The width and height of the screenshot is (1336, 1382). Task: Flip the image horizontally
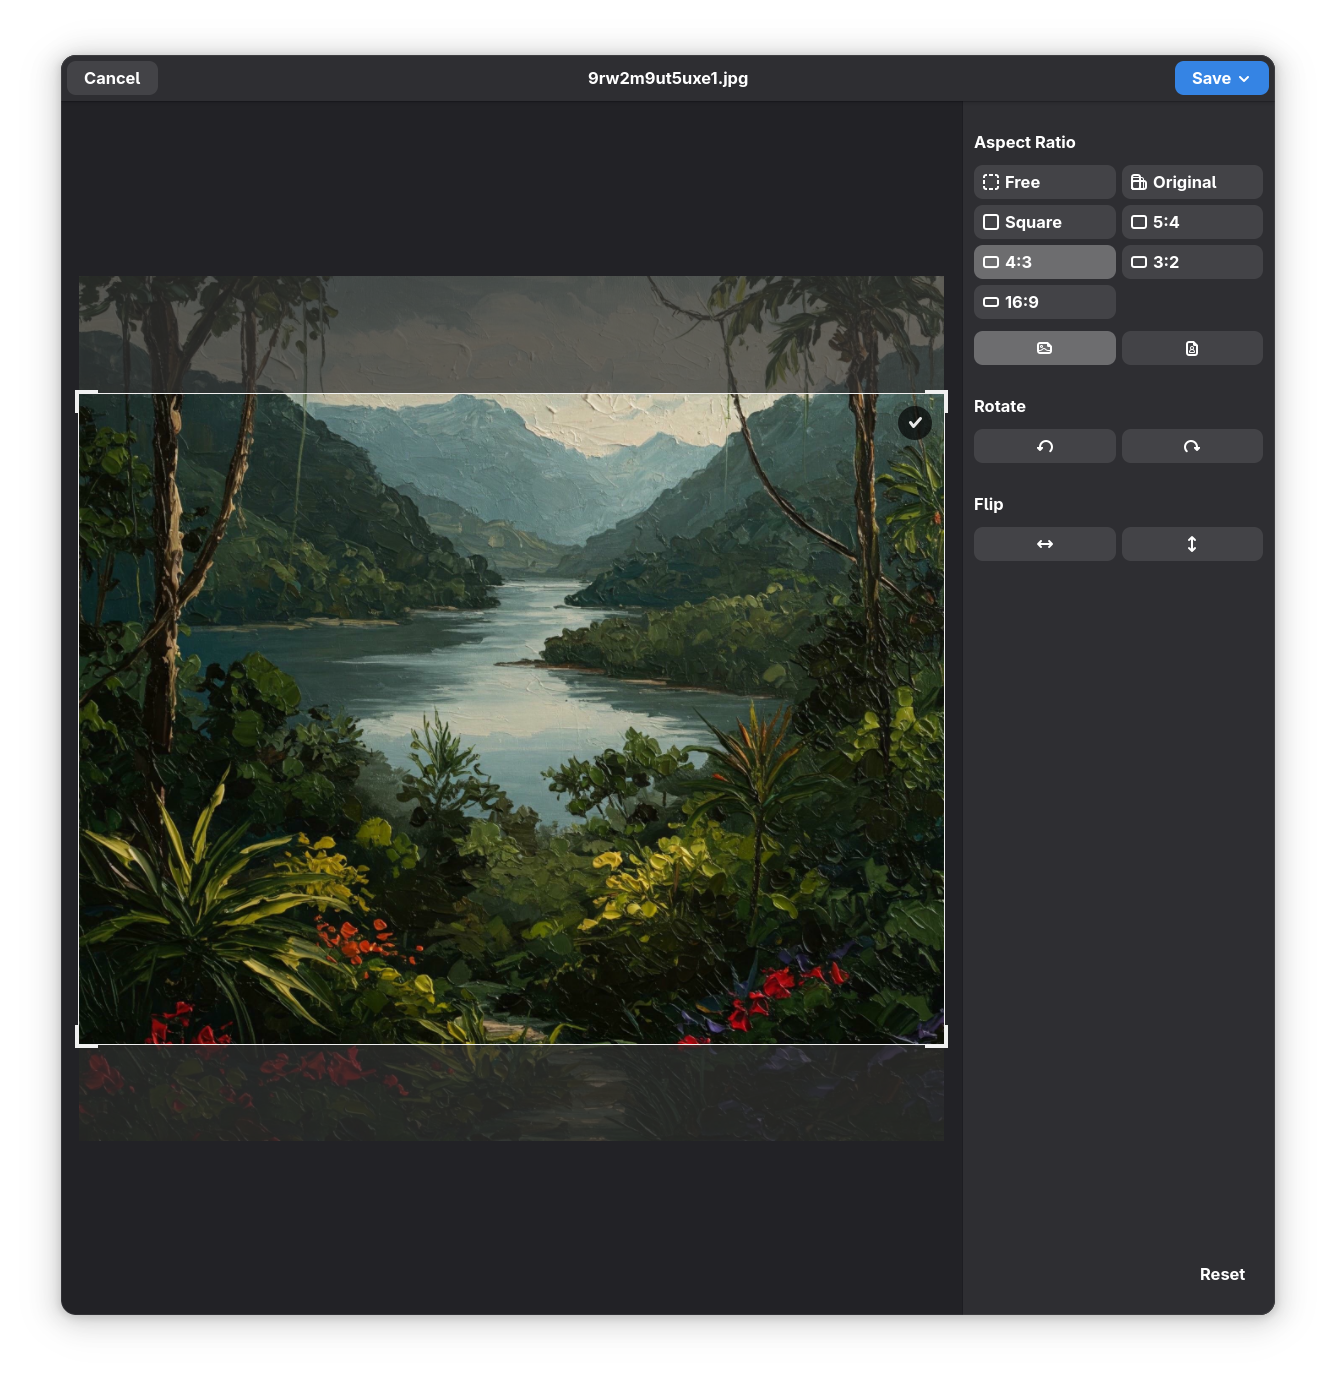(x=1044, y=544)
